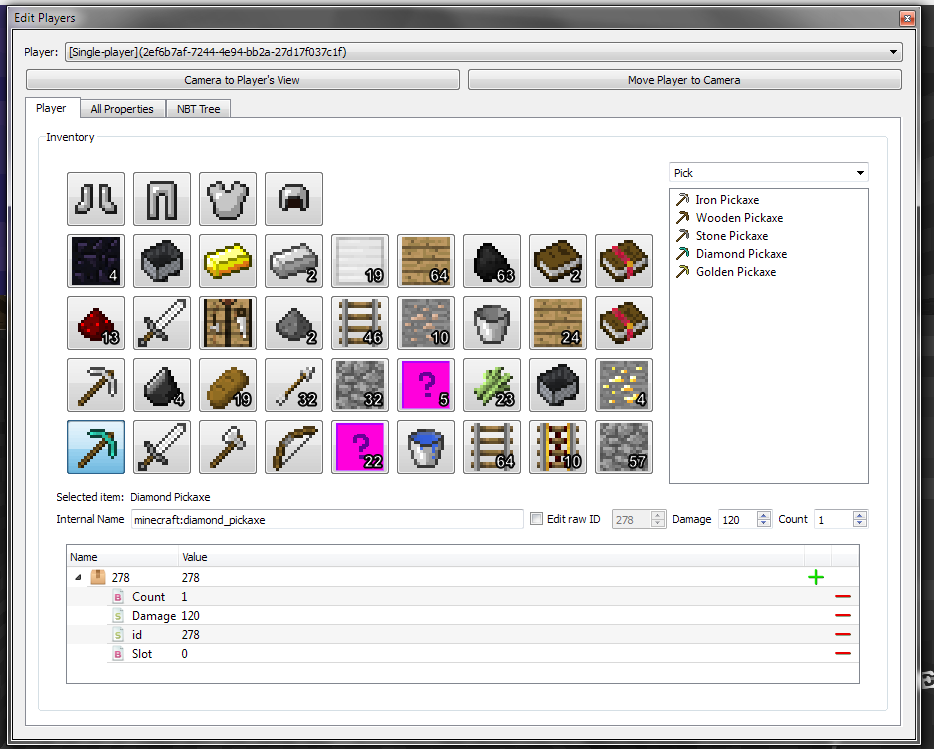Select the obsidian stack of 4
934x749 pixels.
coord(96,261)
